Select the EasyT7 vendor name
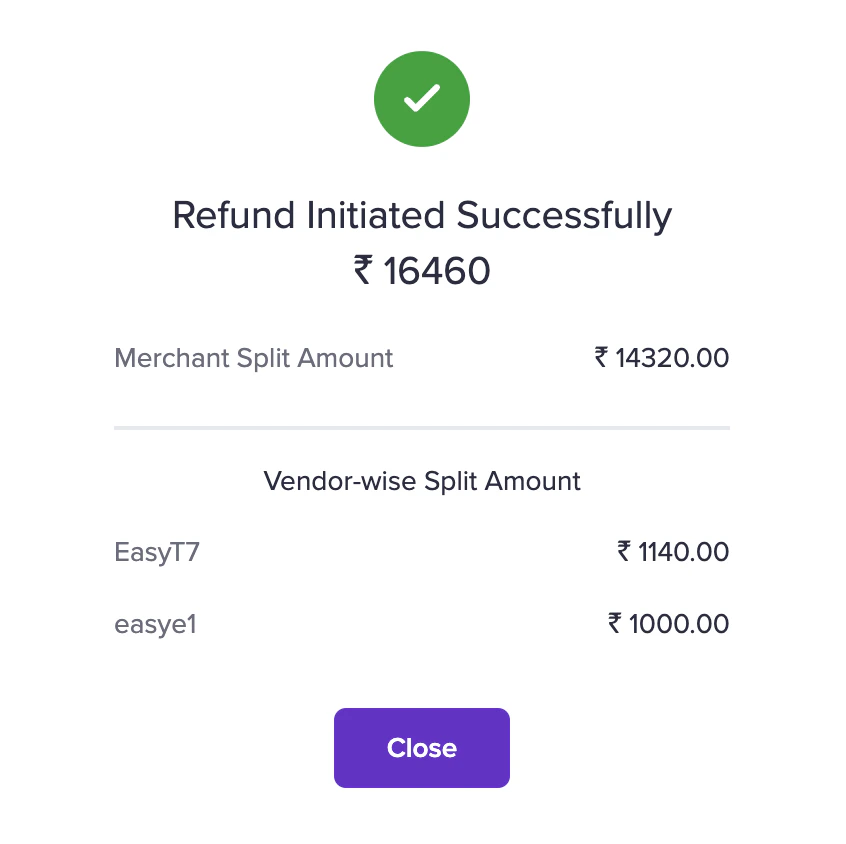Viewport: 846px width, 844px height. (157, 552)
